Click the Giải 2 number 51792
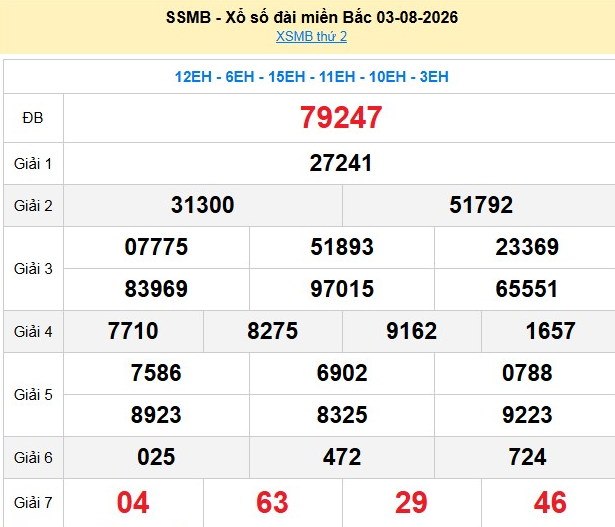Screen dimensions: 615x527 [481, 205]
